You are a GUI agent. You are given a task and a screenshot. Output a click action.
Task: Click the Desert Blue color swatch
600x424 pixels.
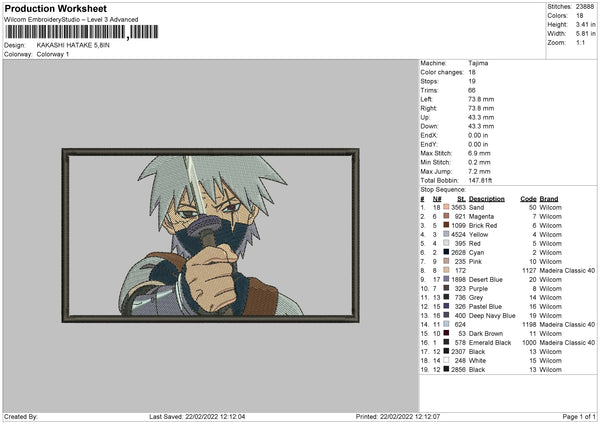[x=446, y=279]
